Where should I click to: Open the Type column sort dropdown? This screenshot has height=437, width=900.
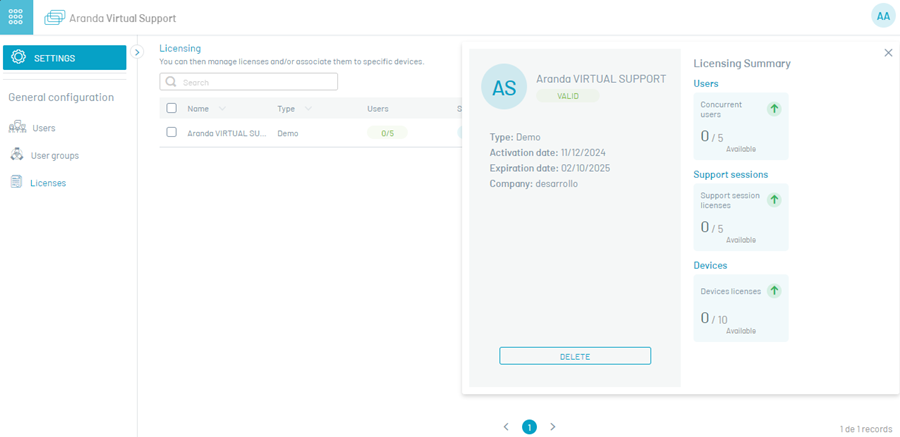coord(308,109)
